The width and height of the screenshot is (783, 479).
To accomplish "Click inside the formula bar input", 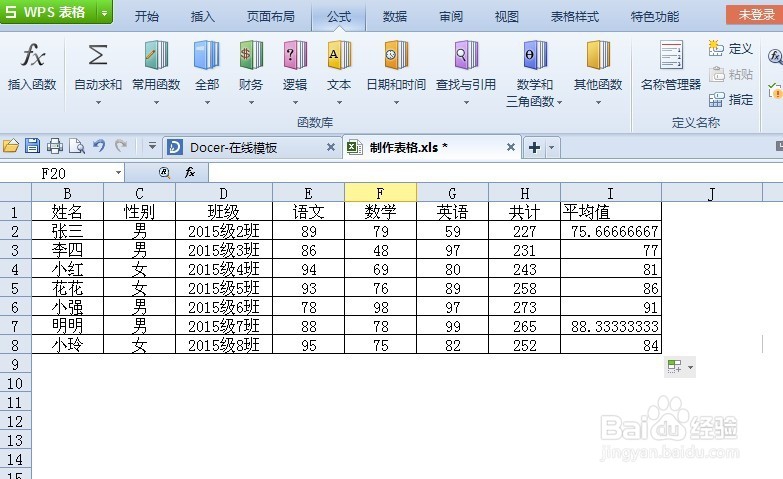I will 494,173.
